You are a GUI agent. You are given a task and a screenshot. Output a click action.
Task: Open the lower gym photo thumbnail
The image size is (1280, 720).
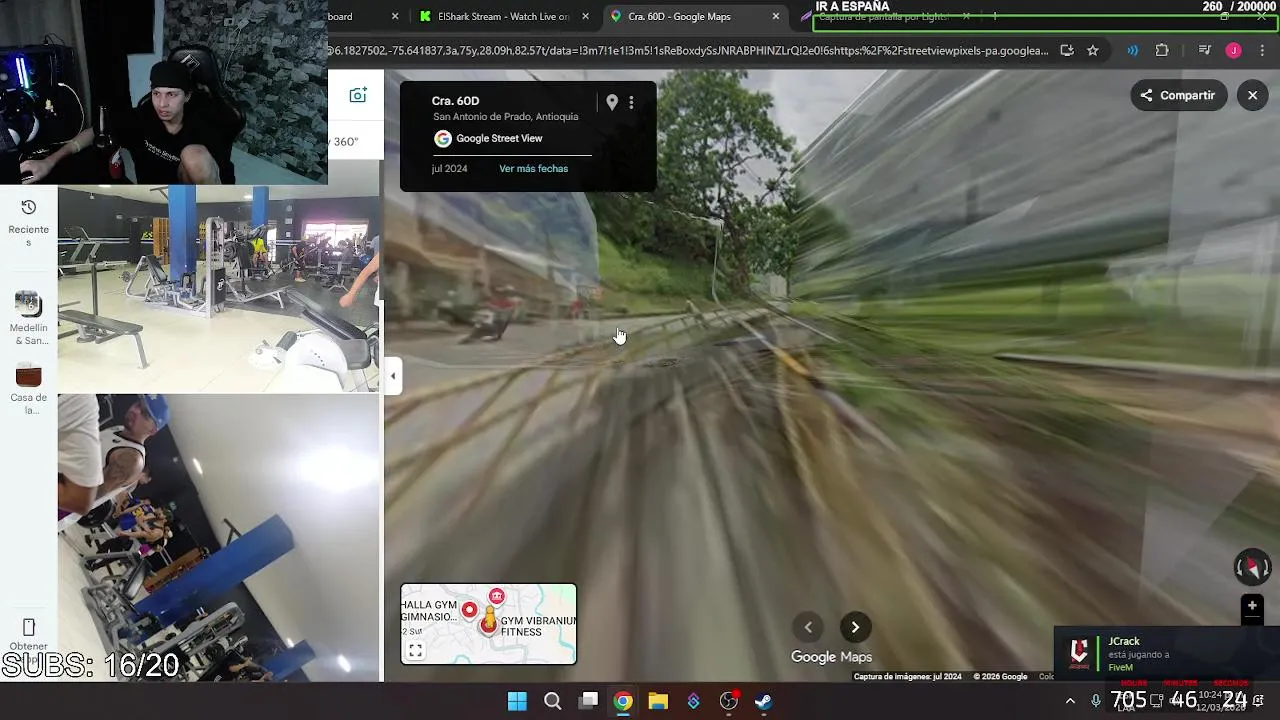click(x=218, y=538)
